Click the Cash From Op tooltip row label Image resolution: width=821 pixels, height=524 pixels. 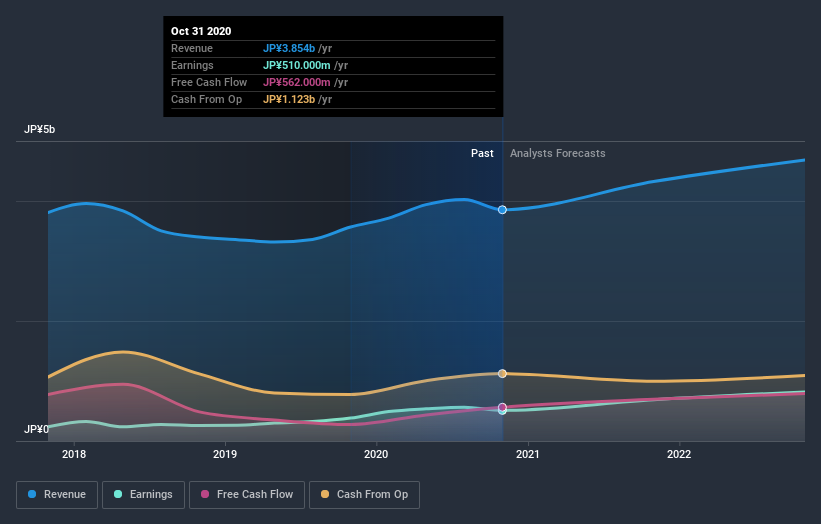tap(206, 99)
